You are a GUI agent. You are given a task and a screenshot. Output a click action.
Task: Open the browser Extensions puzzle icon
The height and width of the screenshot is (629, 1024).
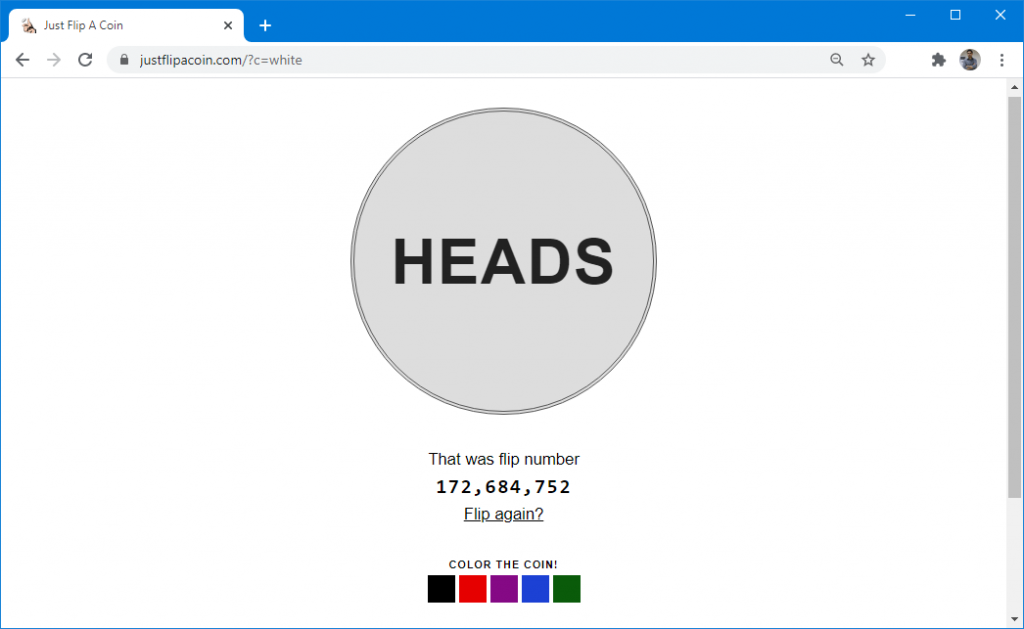(938, 60)
